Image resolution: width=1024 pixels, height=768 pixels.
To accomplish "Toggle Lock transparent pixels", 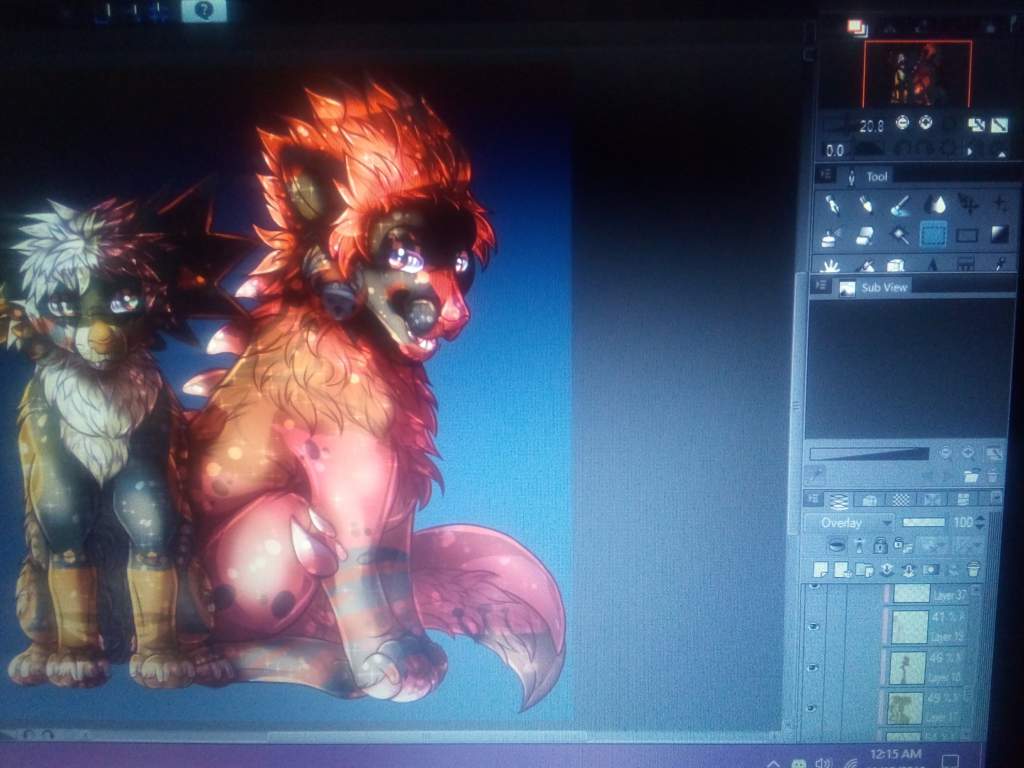I will (903, 544).
